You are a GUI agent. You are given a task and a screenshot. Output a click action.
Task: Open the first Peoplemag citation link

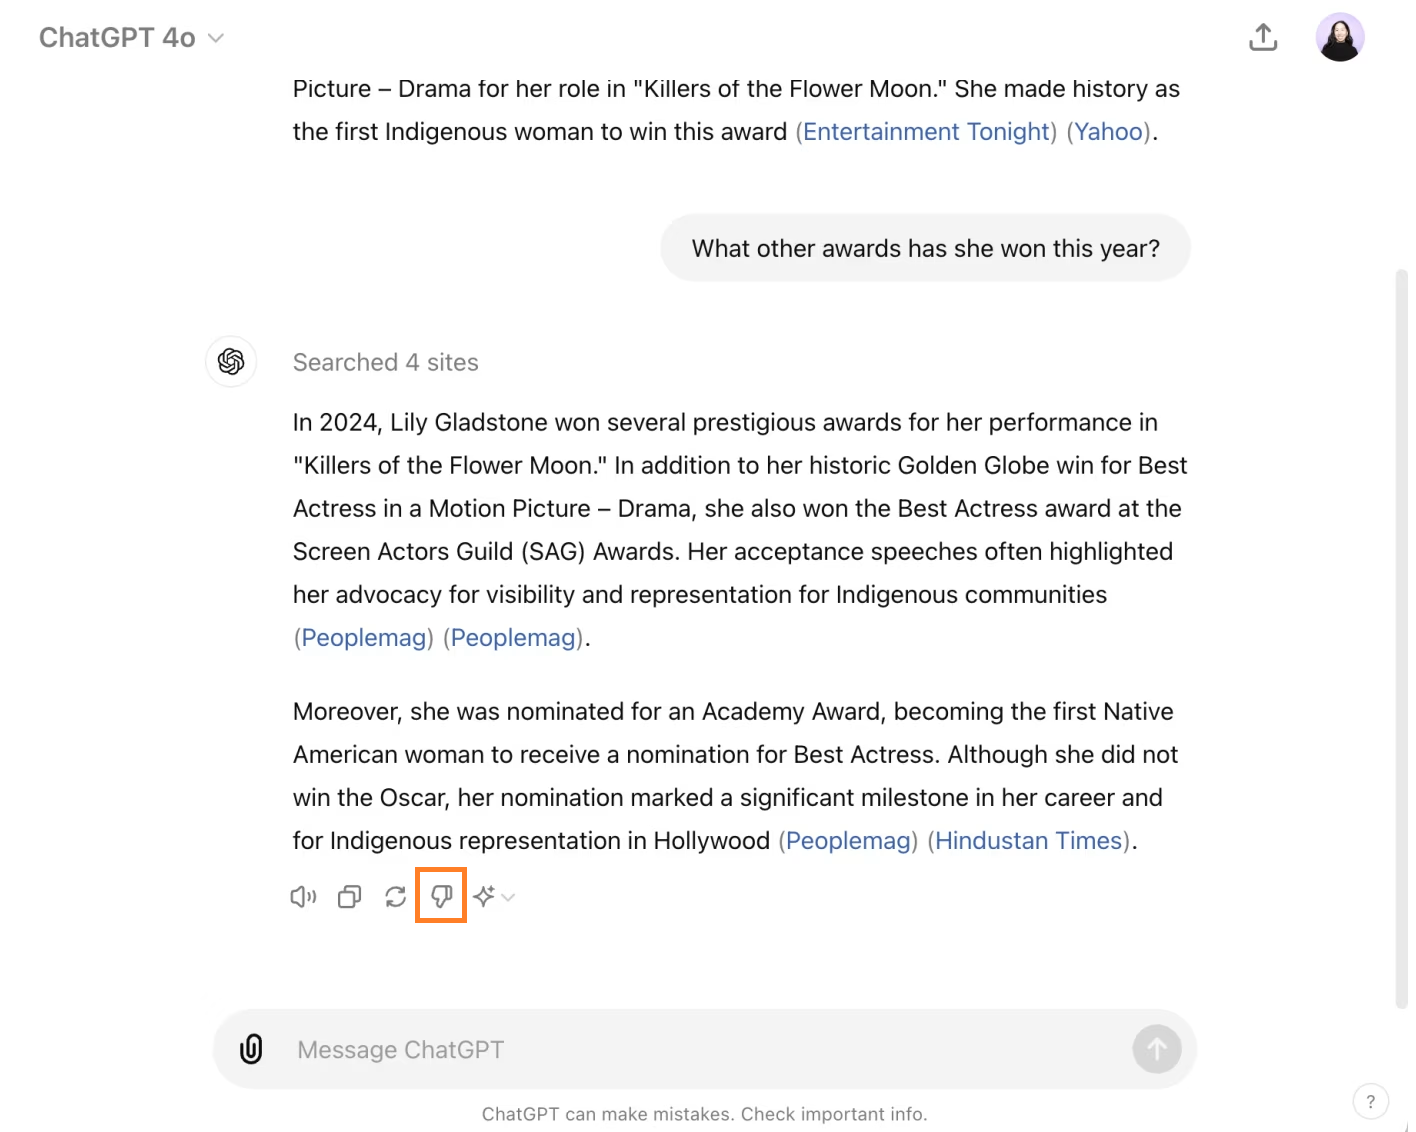[x=364, y=638]
